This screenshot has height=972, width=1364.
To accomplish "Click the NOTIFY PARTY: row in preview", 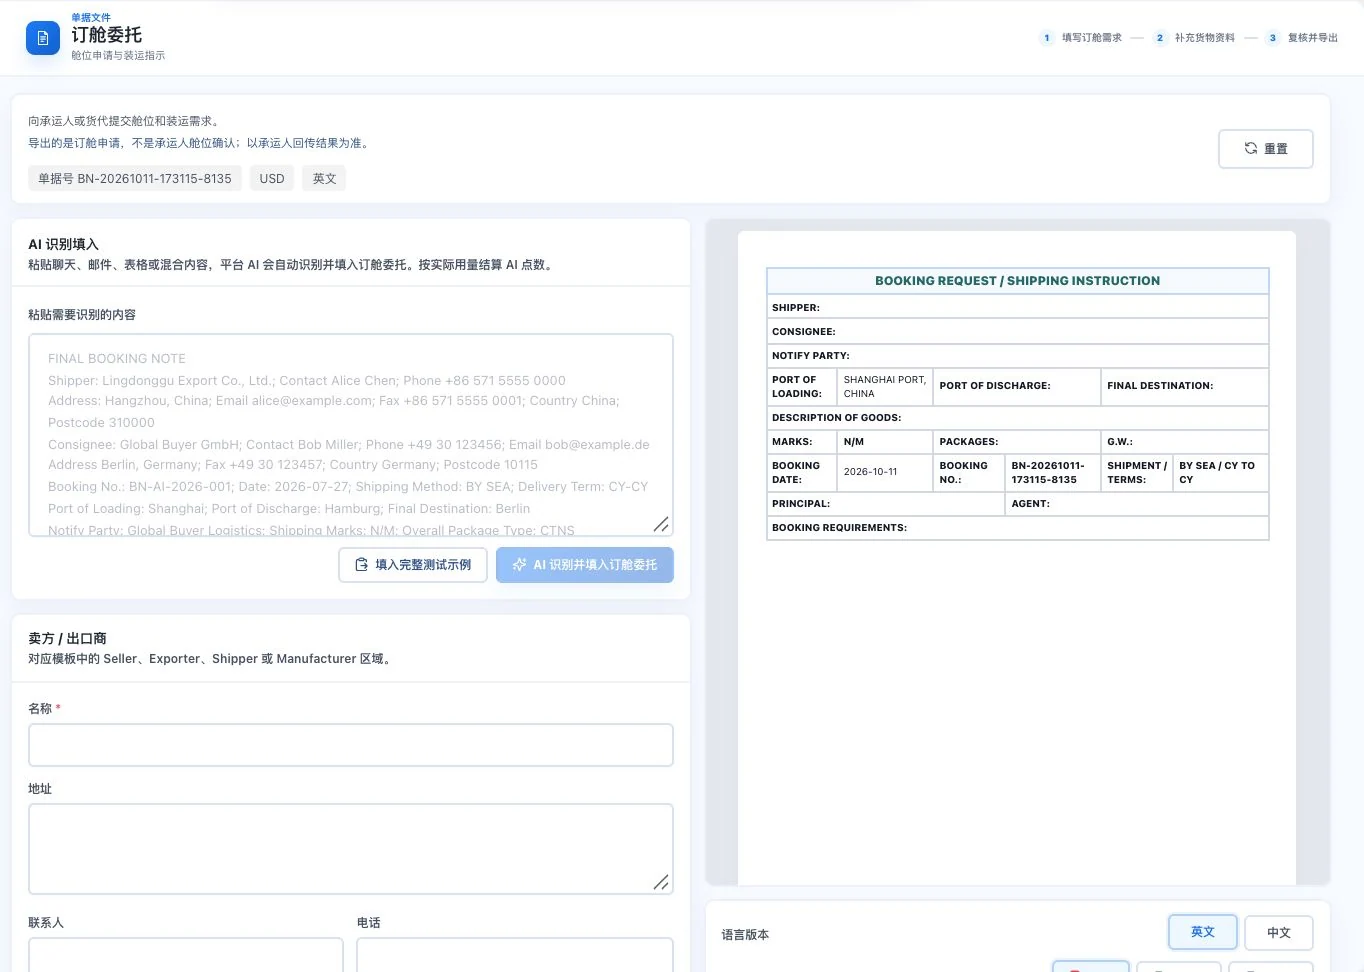I will (1018, 355).
